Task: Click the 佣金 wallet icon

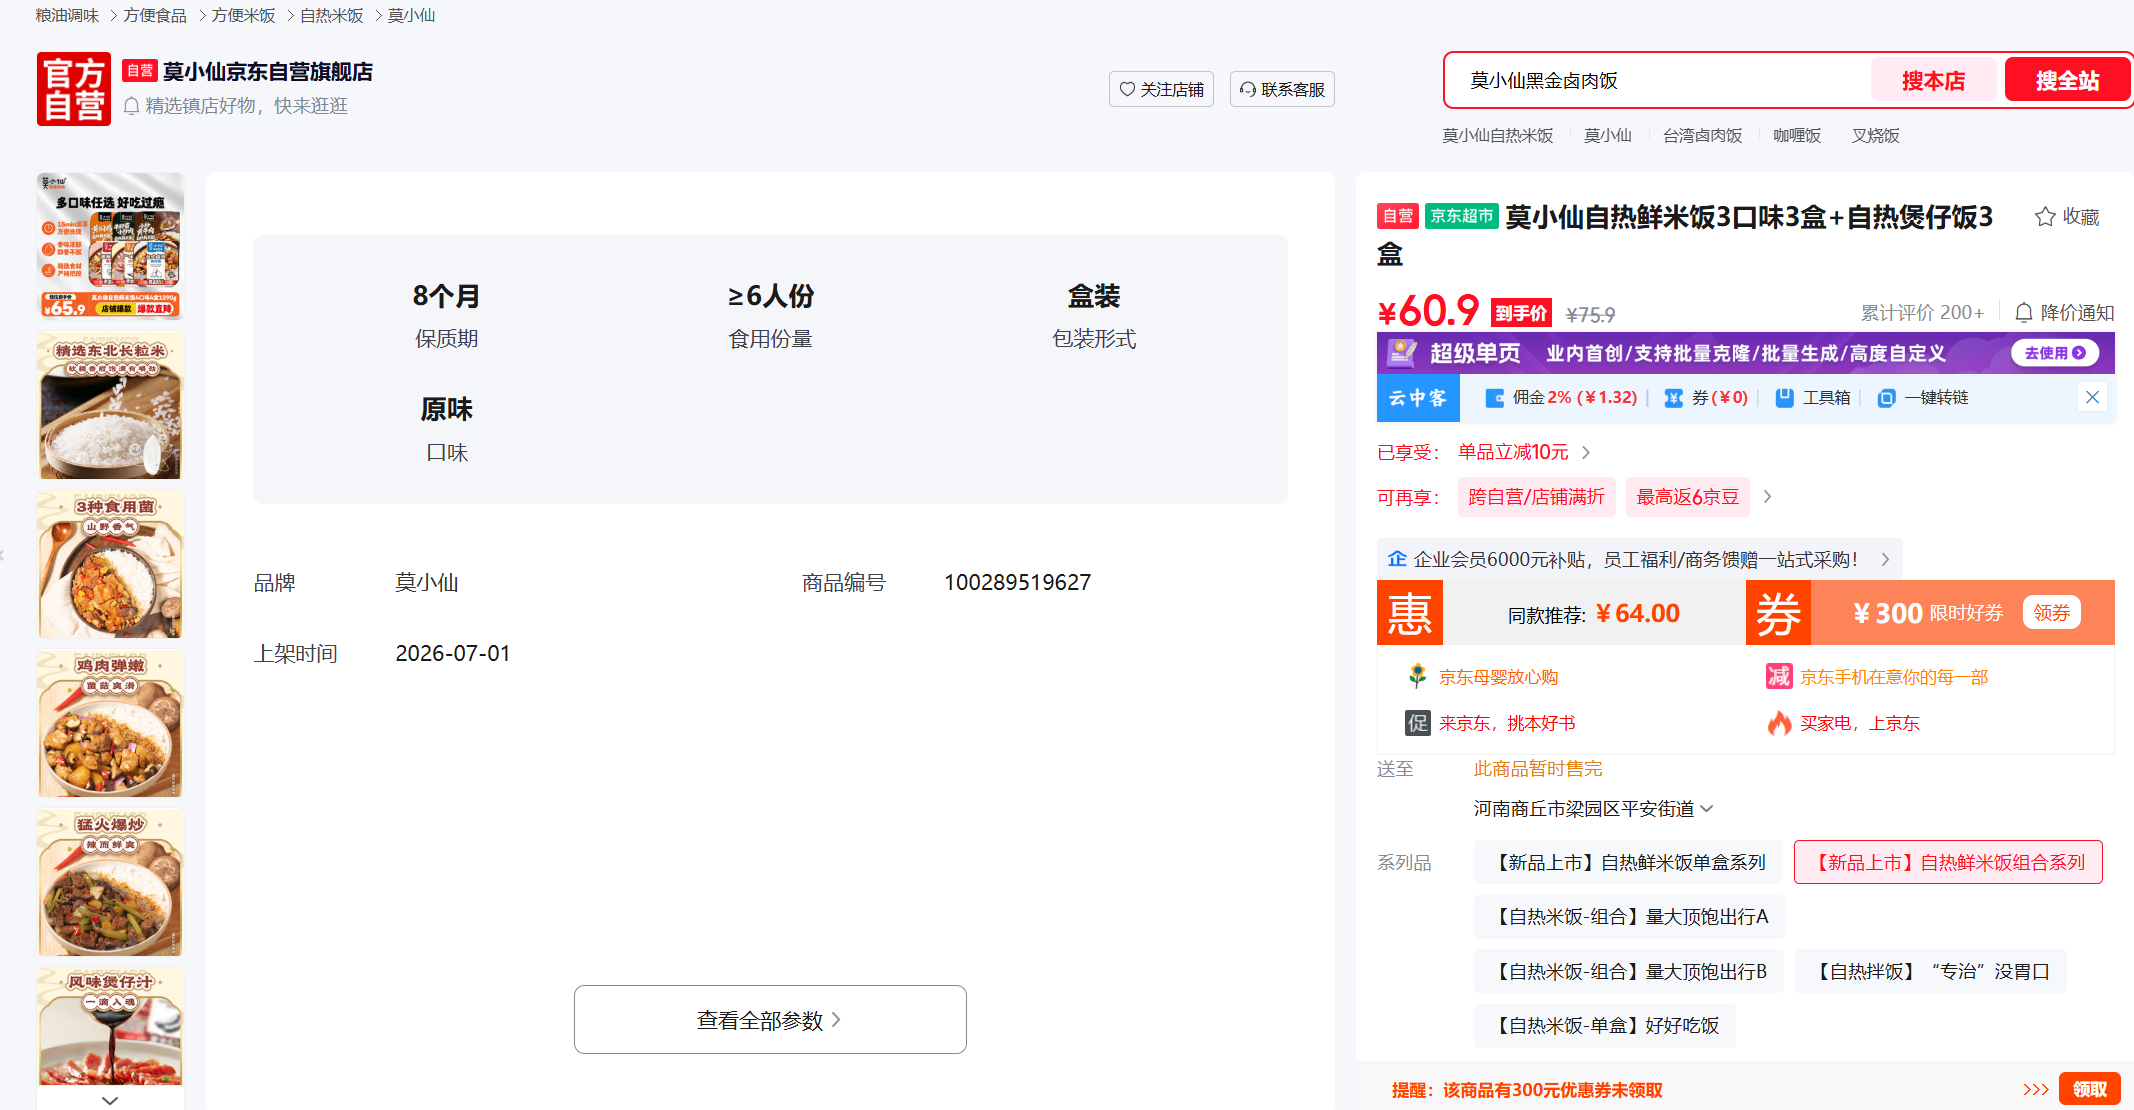Action: 1495,398
